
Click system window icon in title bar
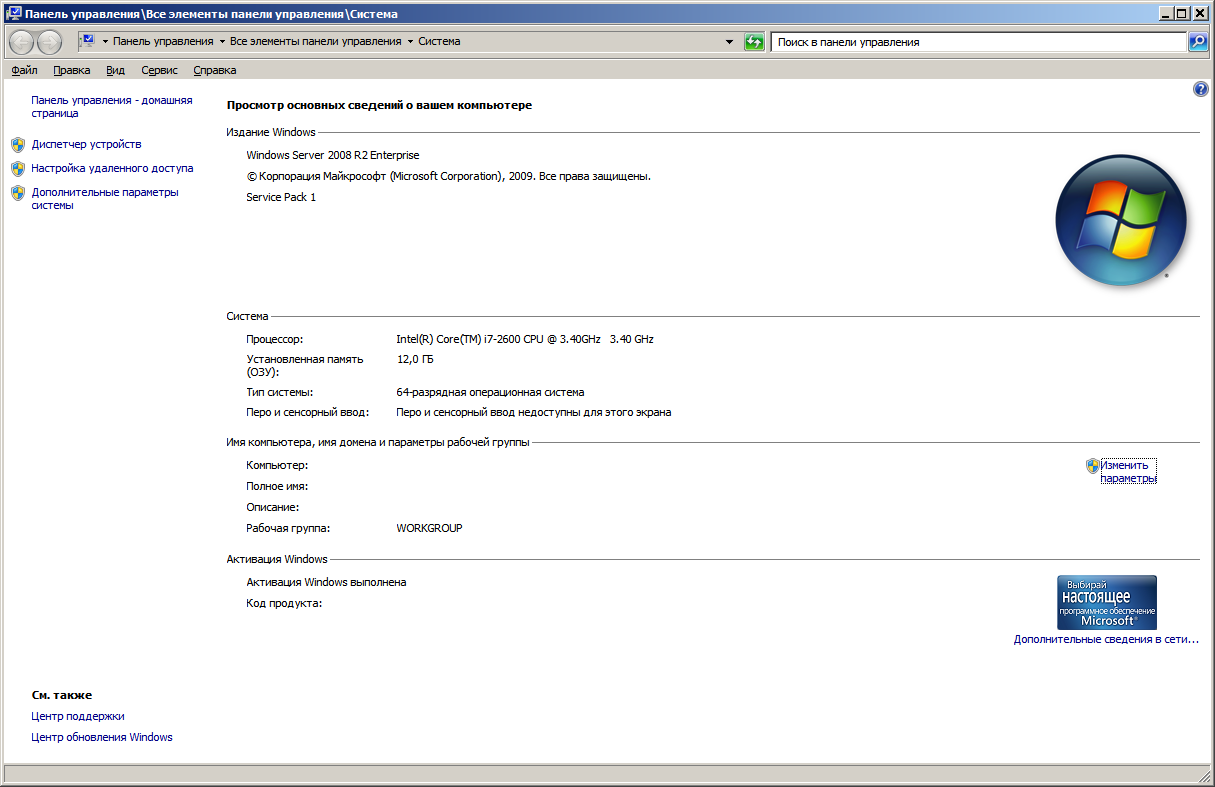click(12, 13)
